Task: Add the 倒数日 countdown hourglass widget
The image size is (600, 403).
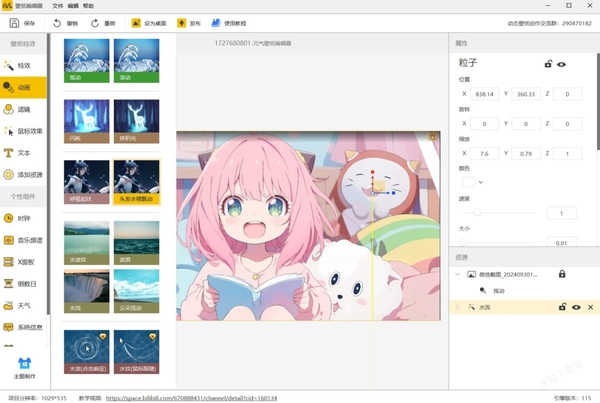Action: click(23, 284)
